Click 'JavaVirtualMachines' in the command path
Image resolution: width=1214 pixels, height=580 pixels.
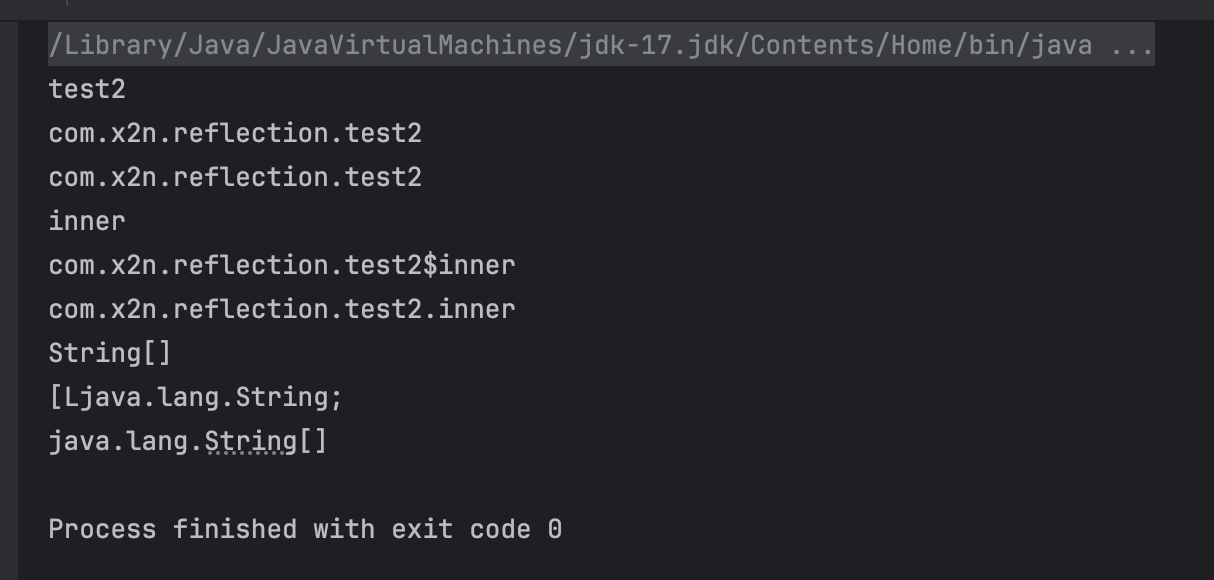coord(415,45)
